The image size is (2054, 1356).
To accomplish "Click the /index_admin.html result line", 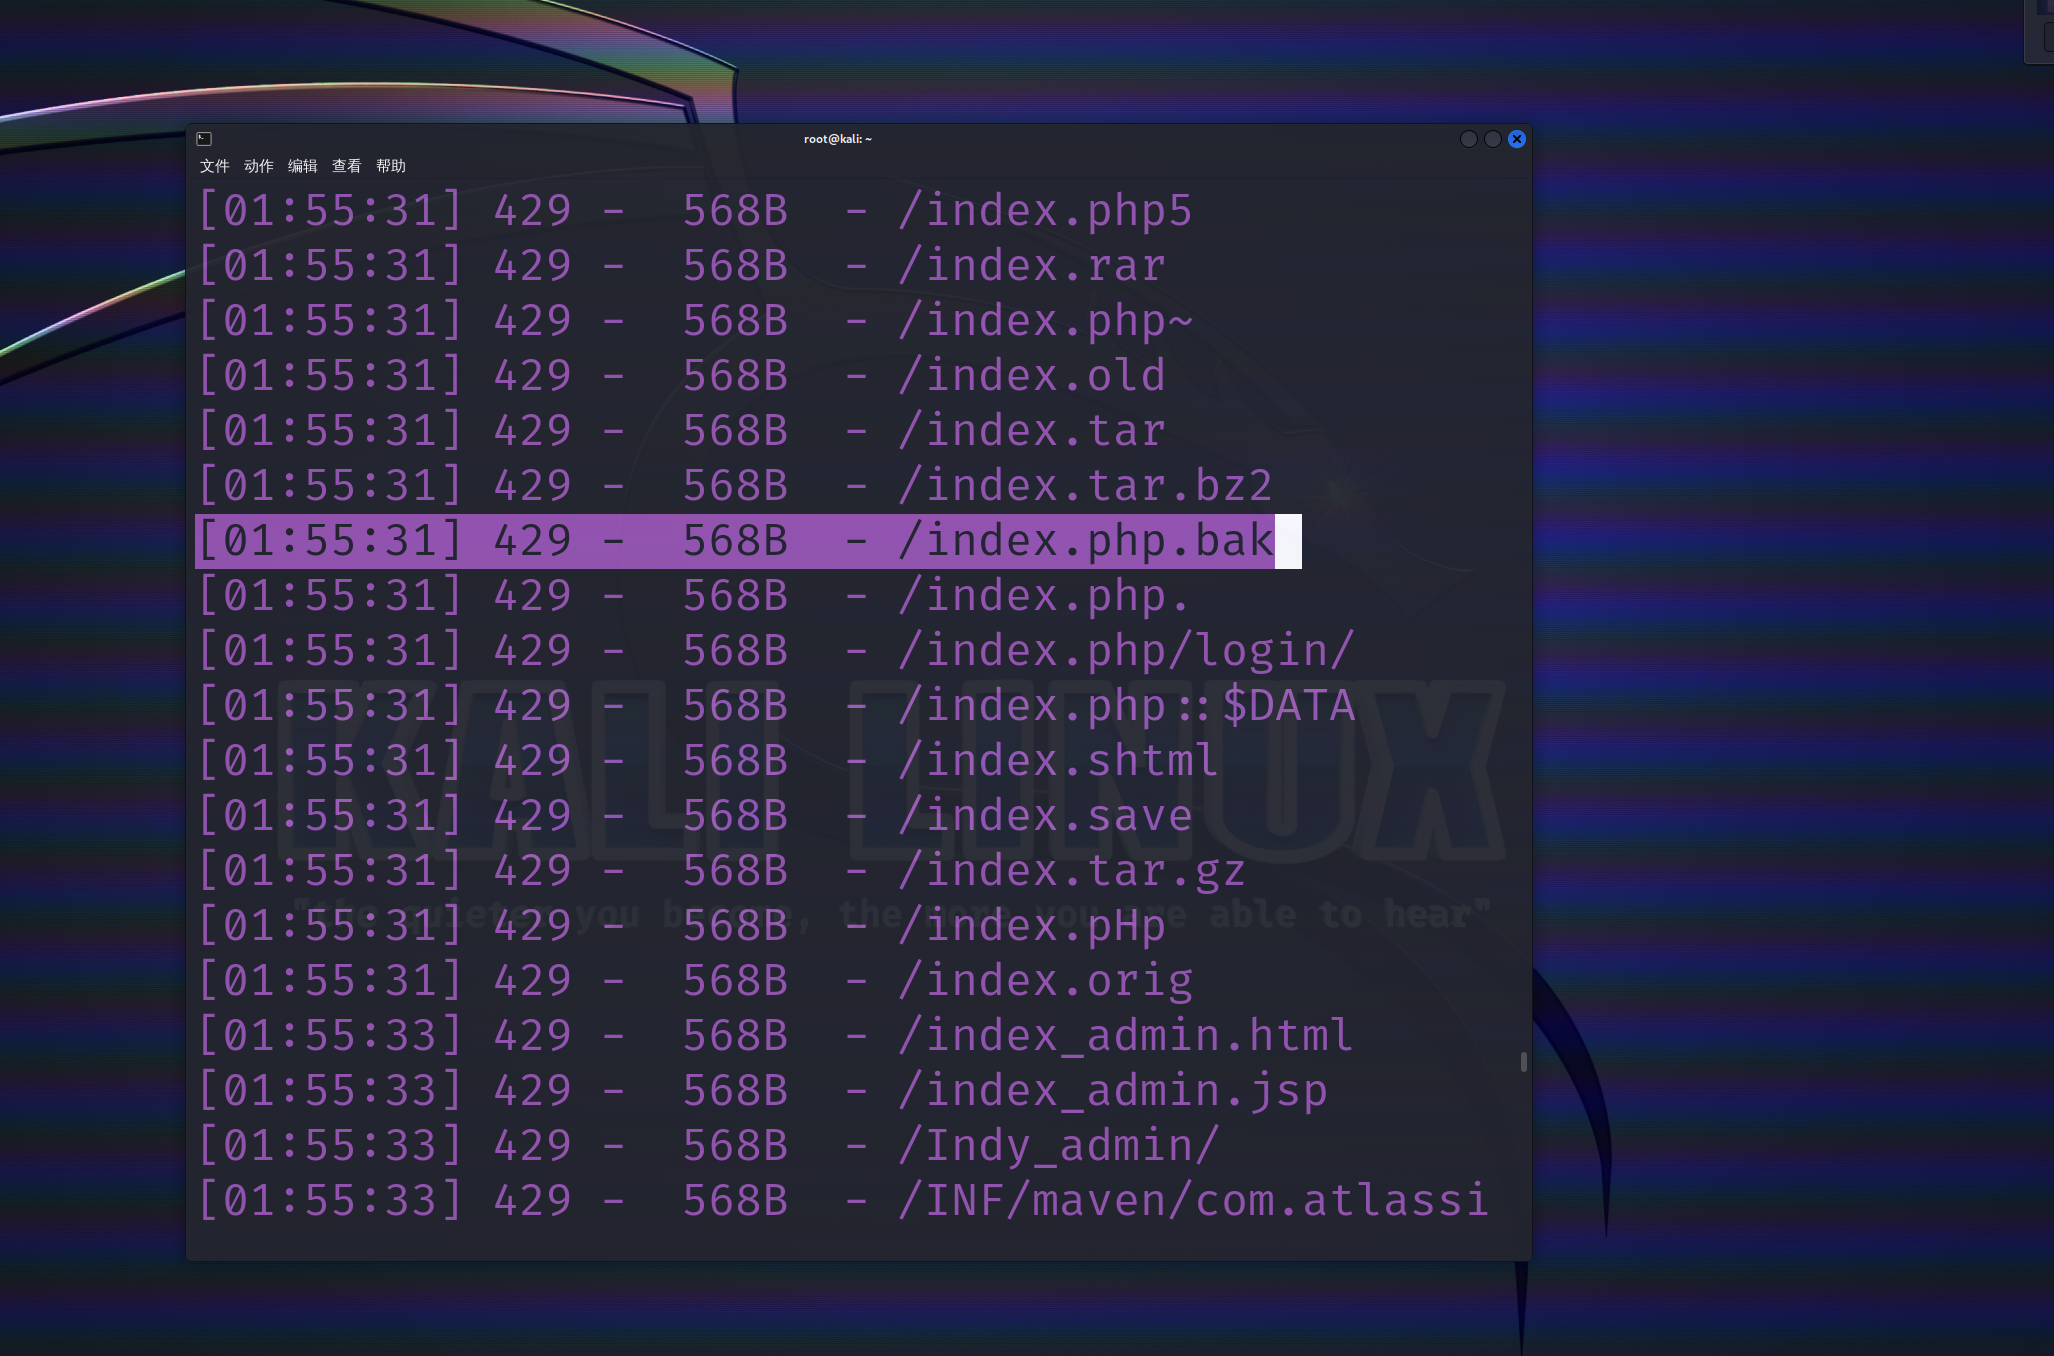I will pyautogui.click(x=1126, y=1036).
